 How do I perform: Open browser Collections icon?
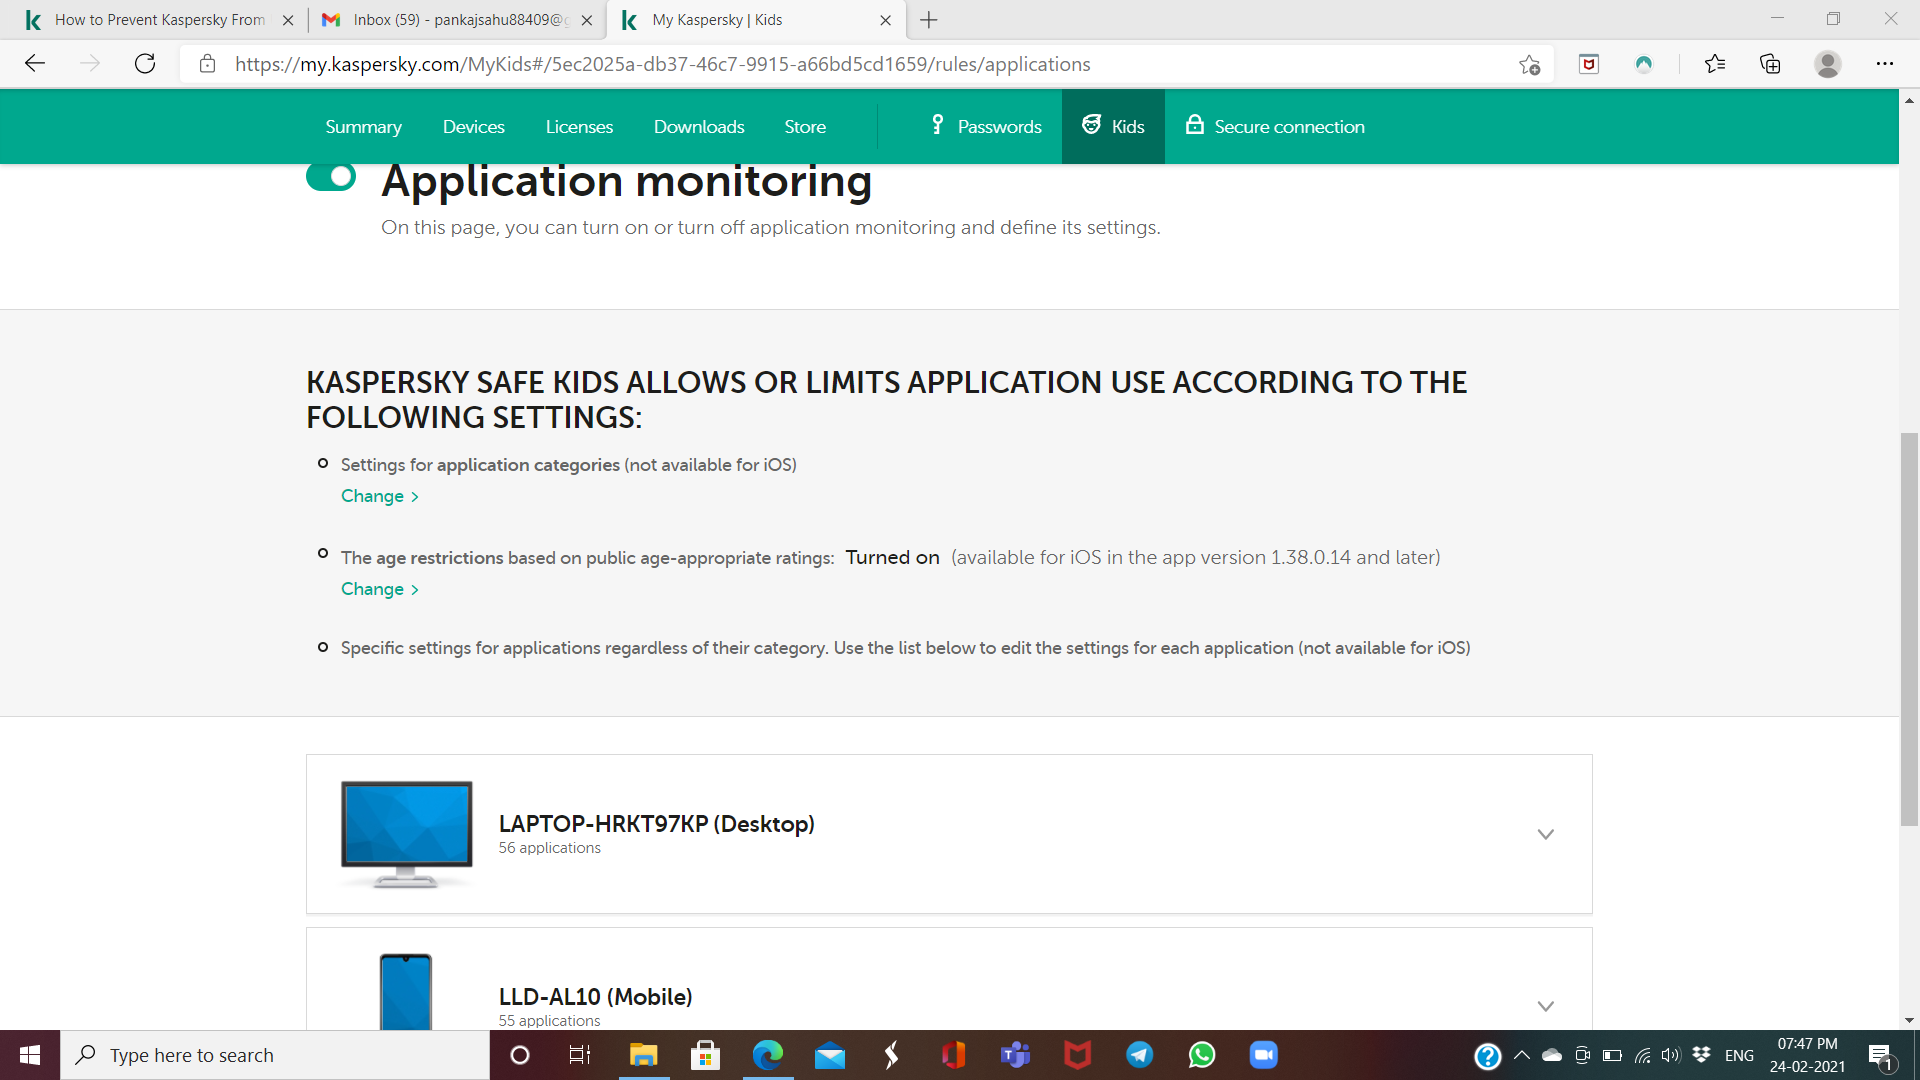(1770, 65)
